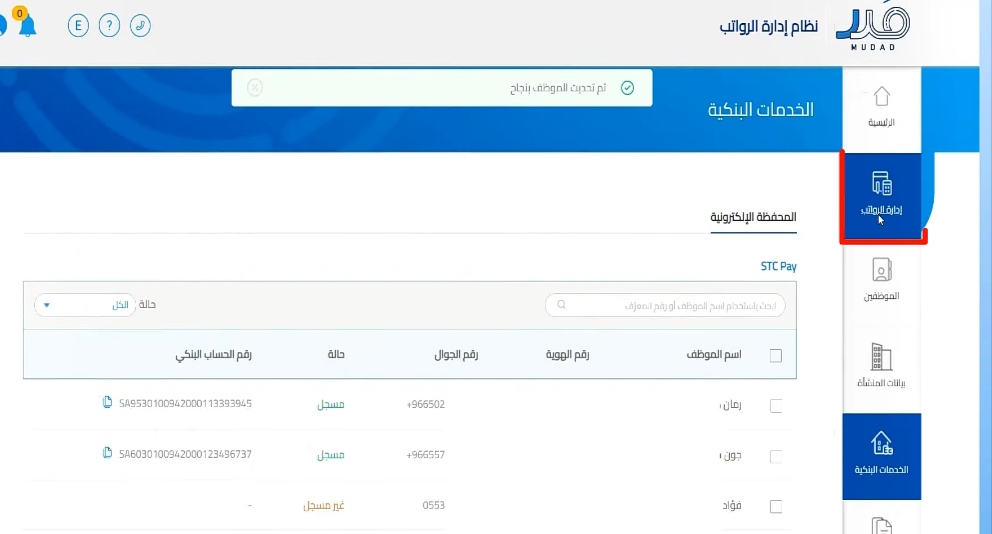992x534 pixels.
Task: Click account number SA9530100942000113393945
Action: tap(185, 404)
